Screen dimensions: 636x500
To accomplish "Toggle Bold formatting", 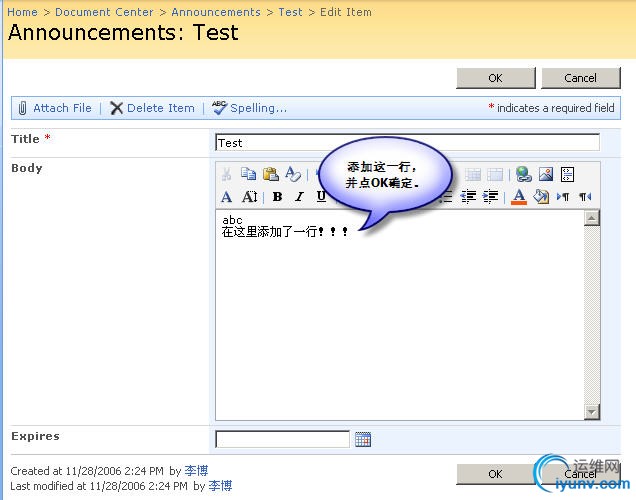I will [x=277, y=197].
